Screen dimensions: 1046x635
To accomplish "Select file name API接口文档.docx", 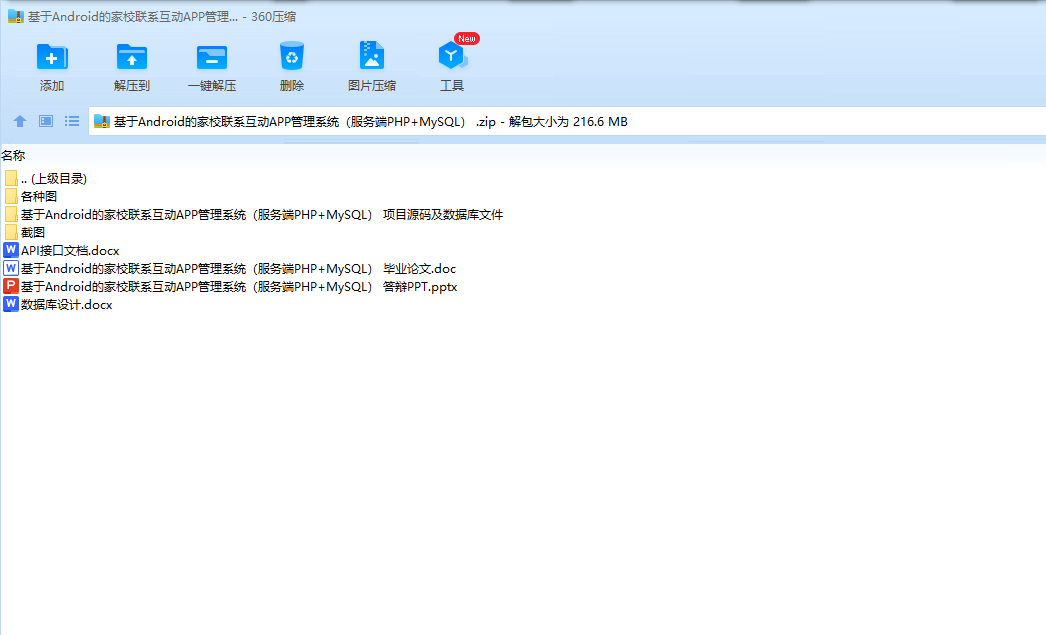I will click(x=70, y=251).
